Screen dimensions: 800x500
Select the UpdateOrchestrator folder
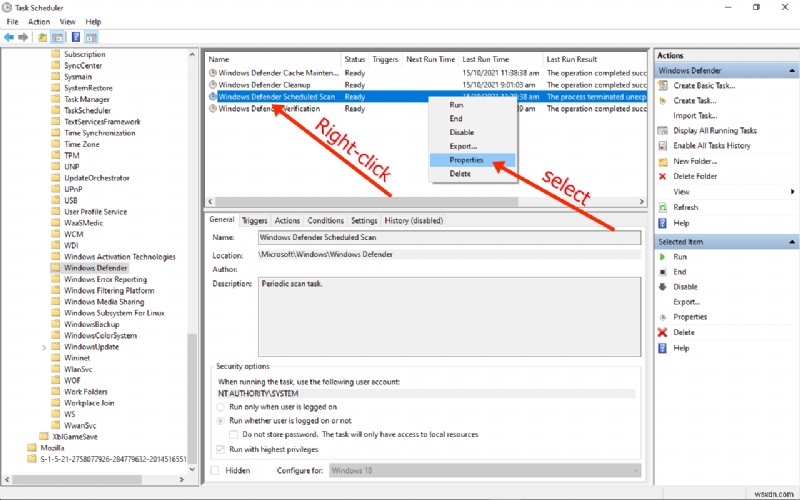coord(96,178)
